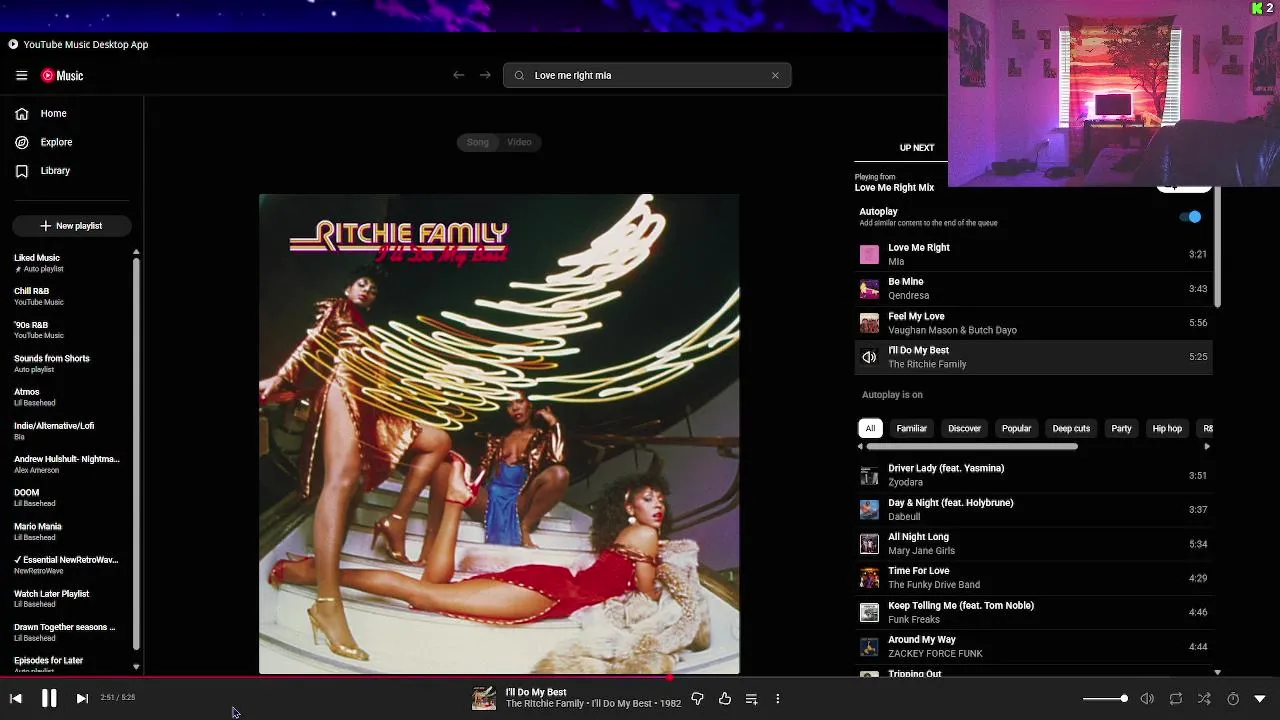Click the Ritchie Family album artwork
The image size is (1280, 720).
pos(499,434)
